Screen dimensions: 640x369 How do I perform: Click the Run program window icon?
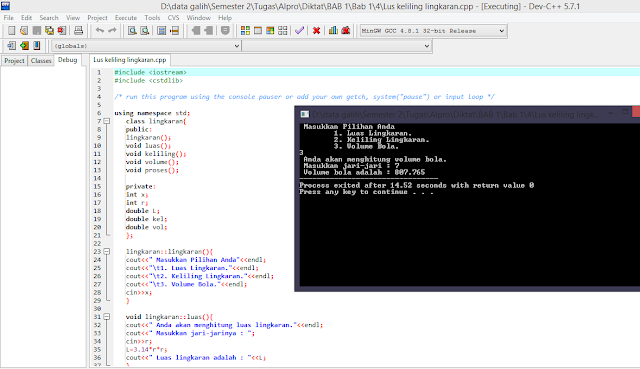click(x=258, y=31)
